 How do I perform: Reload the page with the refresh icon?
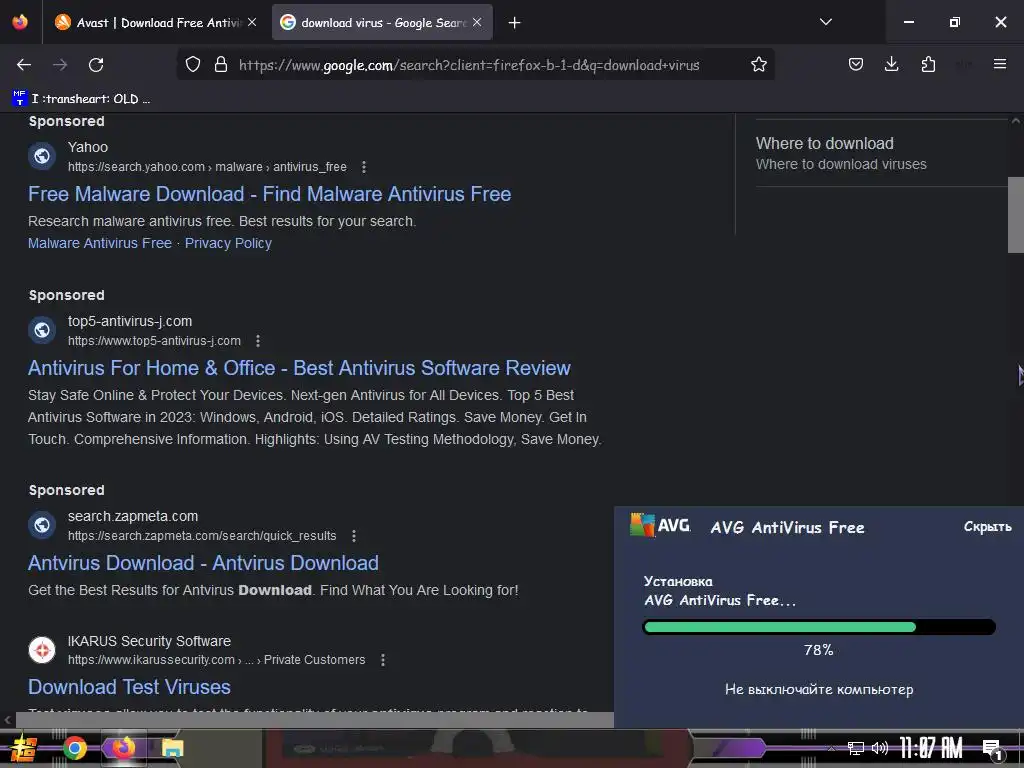pos(96,65)
